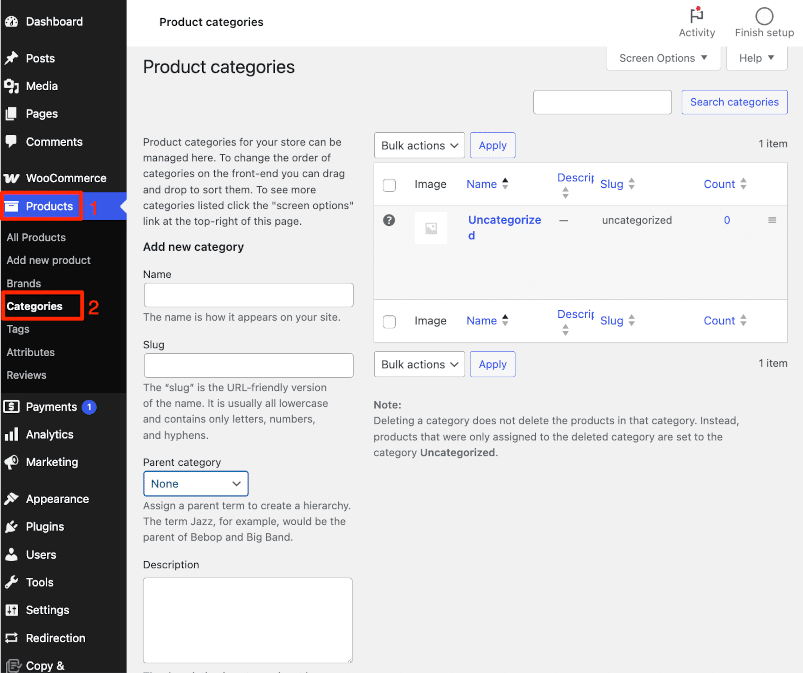Click the Appearance paintbrush icon
803x673 pixels.
pos(11,499)
